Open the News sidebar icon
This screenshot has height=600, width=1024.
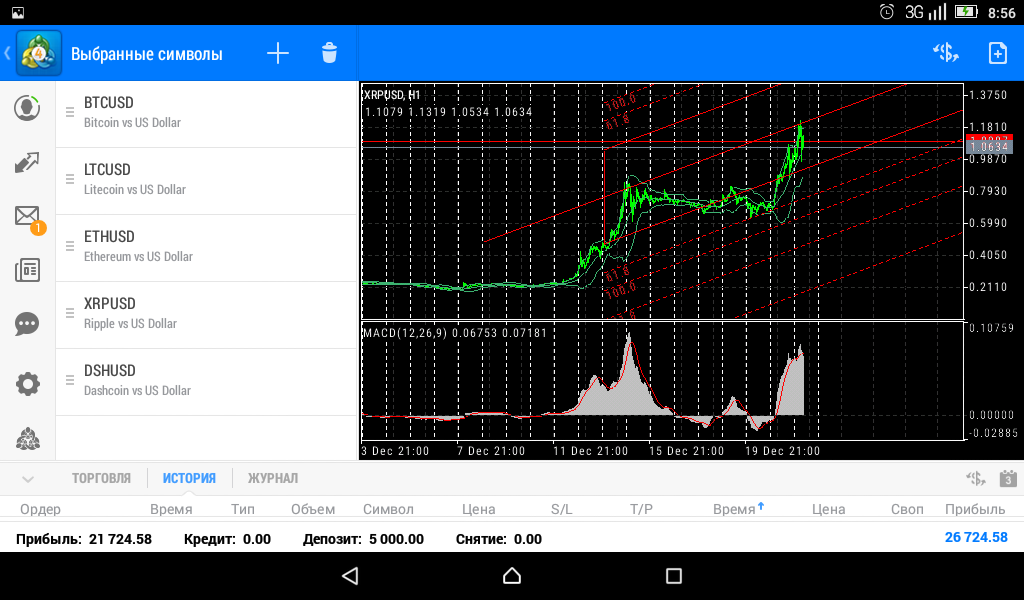pos(27,270)
